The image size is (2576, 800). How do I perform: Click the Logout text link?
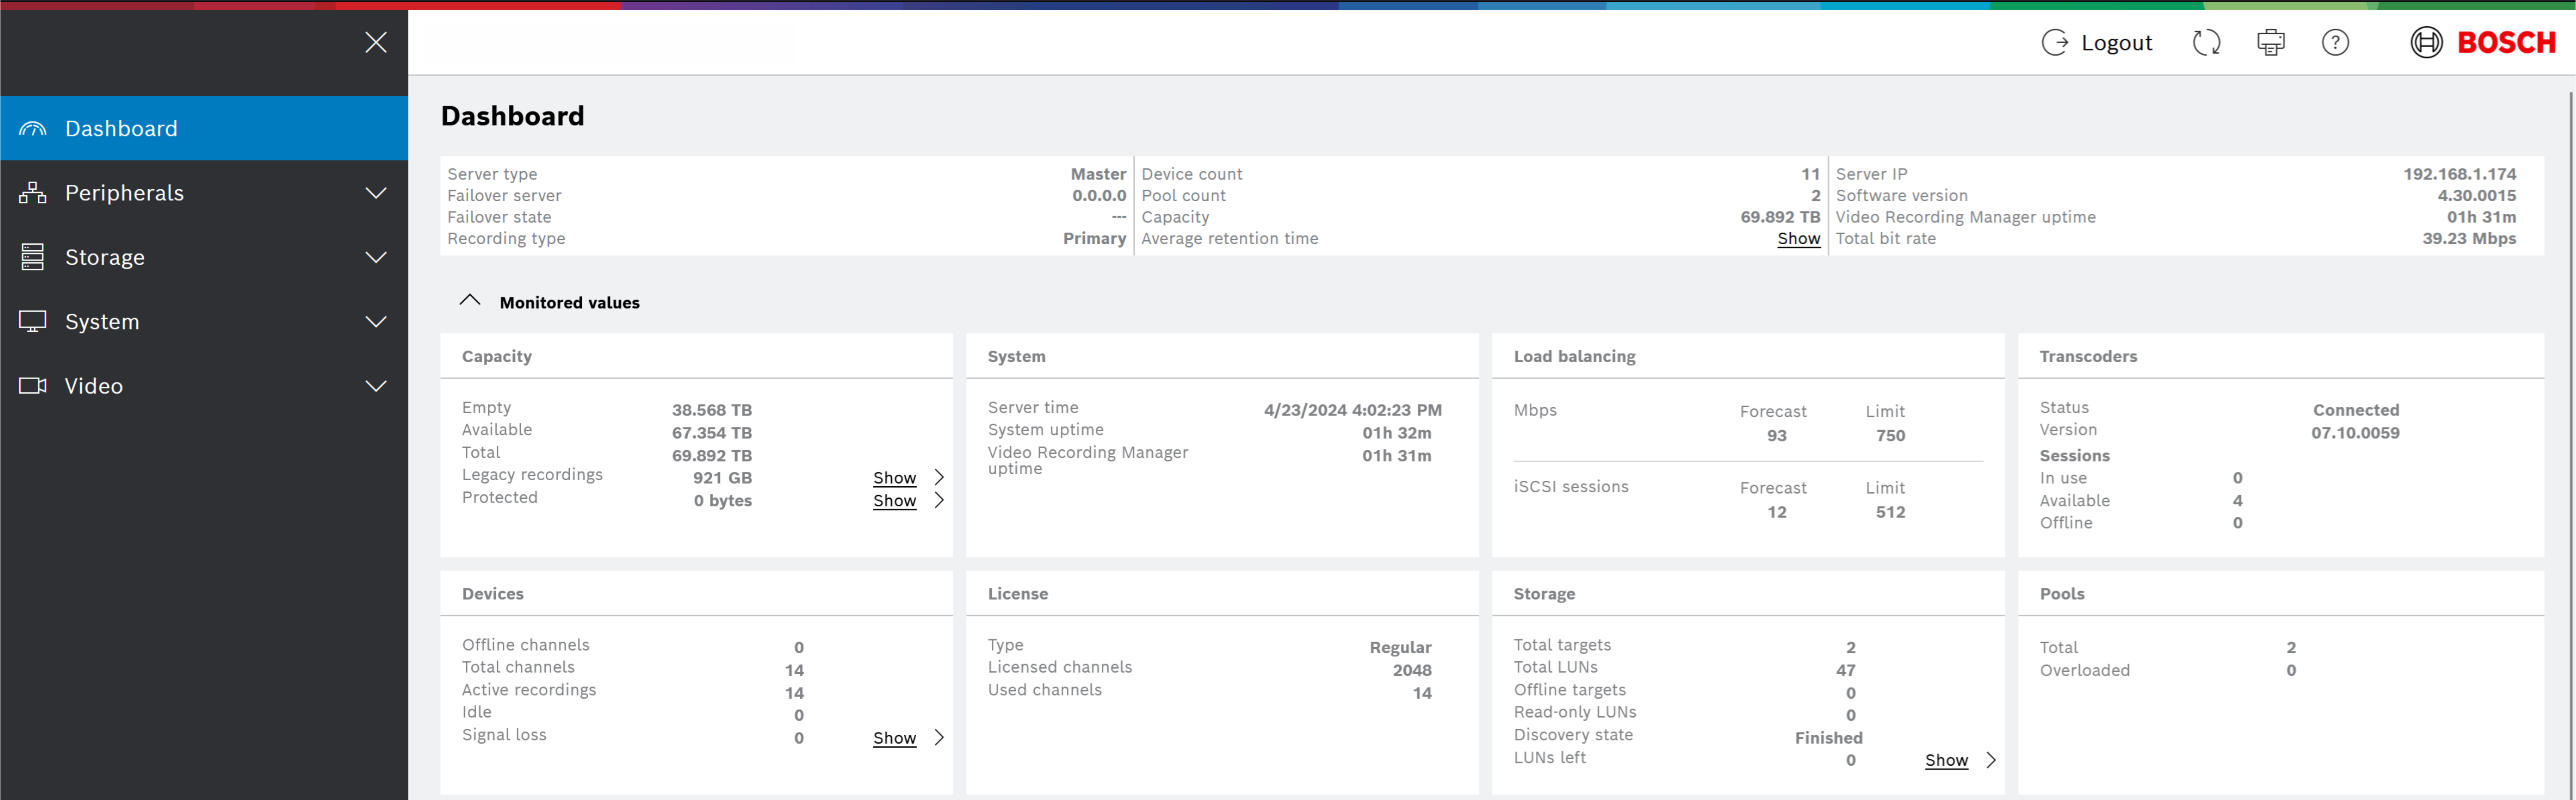pyautogui.click(x=2116, y=42)
